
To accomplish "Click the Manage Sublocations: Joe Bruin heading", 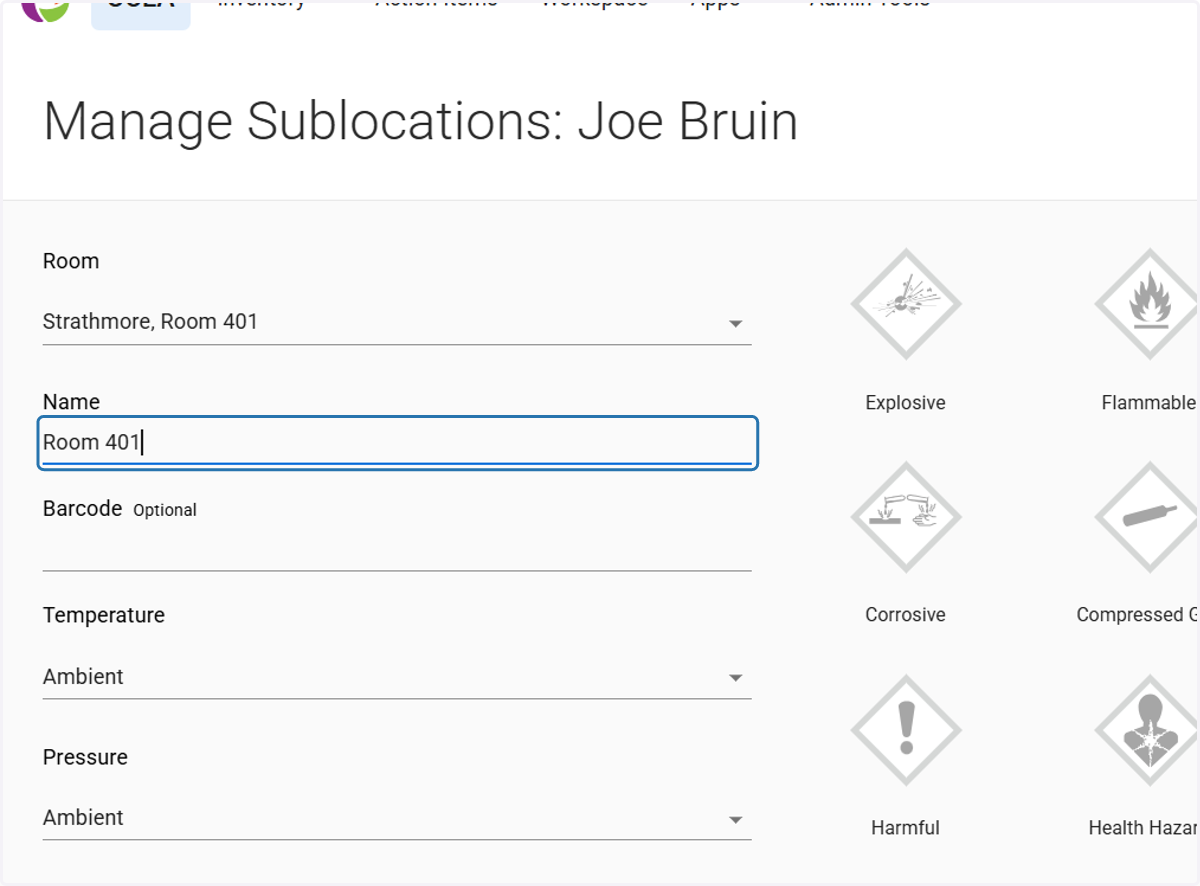I will coord(421,121).
